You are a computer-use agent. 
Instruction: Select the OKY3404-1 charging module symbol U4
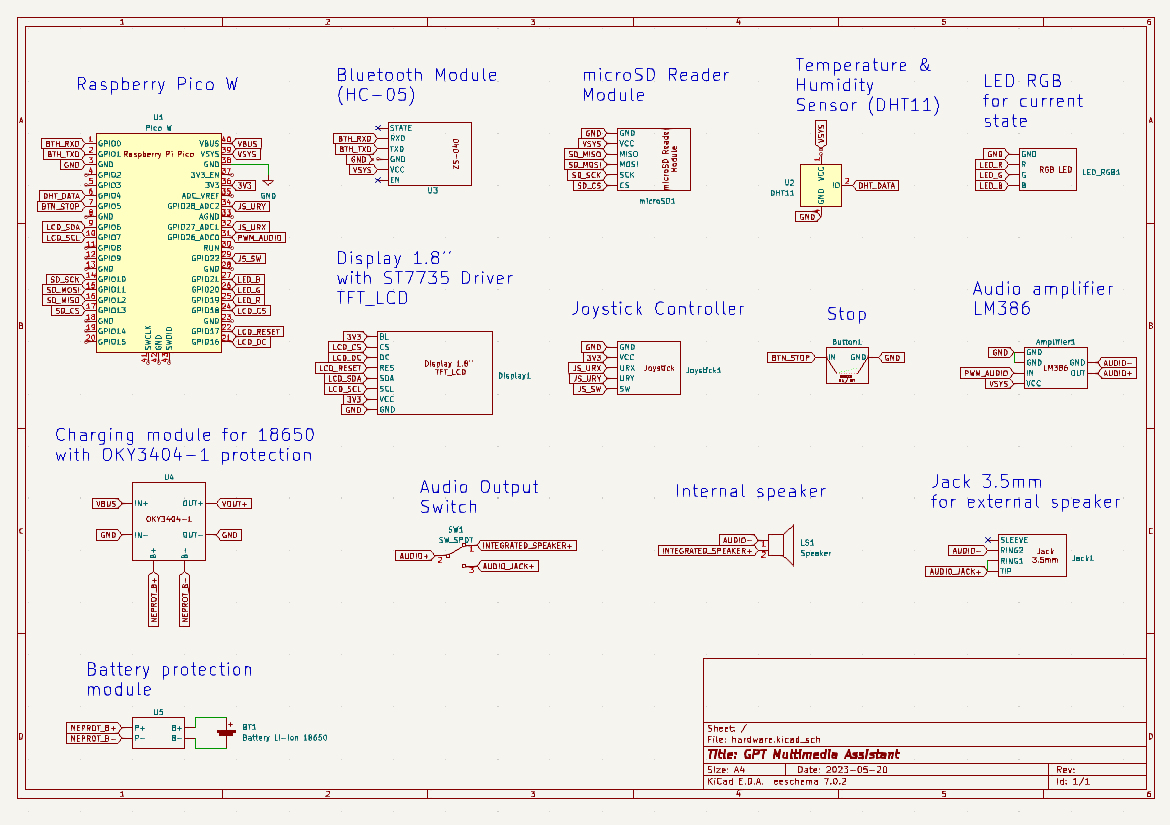(x=169, y=521)
